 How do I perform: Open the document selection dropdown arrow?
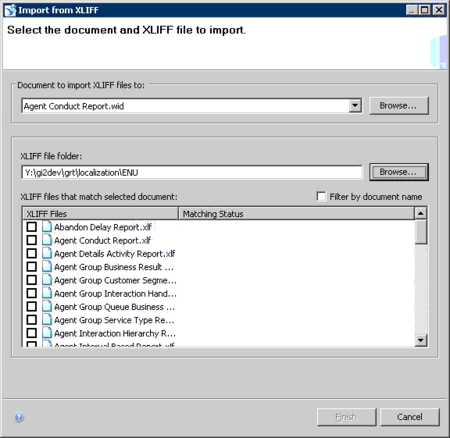point(355,106)
